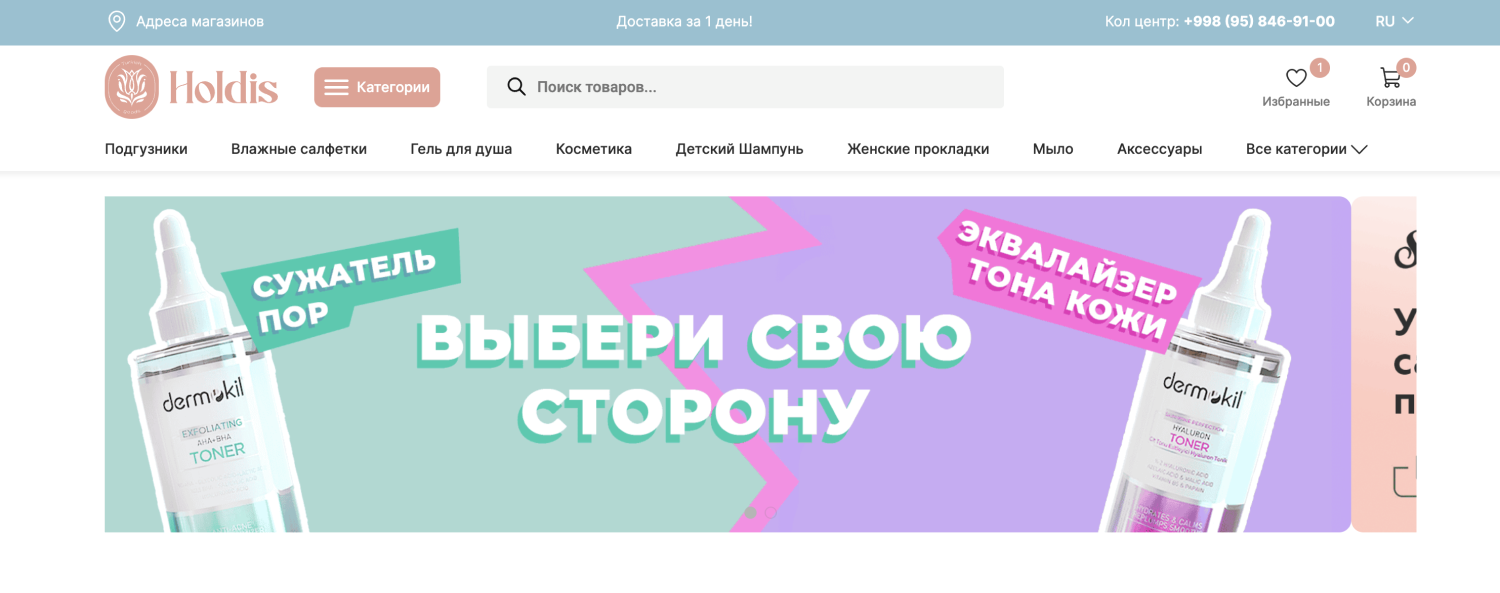The width and height of the screenshot is (1500, 593).
Task: Open the Косметика category
Action: 594,149
